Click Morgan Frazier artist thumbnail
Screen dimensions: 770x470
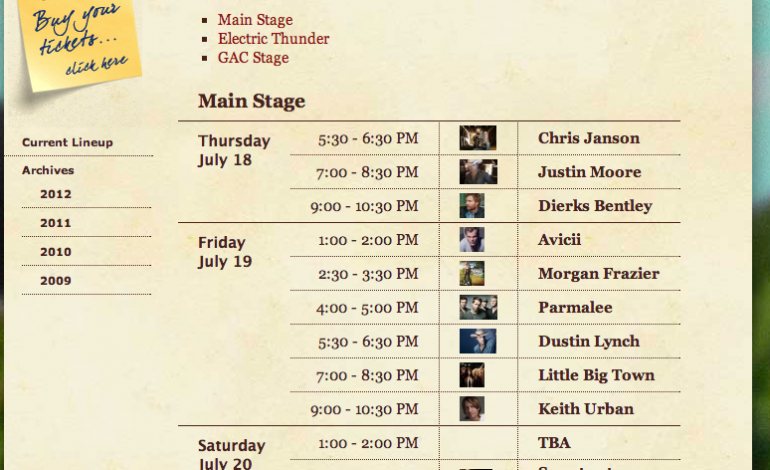click(472, 274)
